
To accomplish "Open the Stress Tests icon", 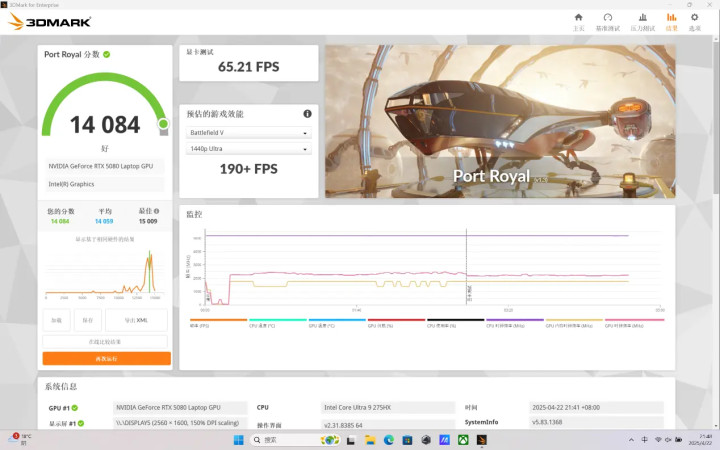I will click(x=642, y=17).
